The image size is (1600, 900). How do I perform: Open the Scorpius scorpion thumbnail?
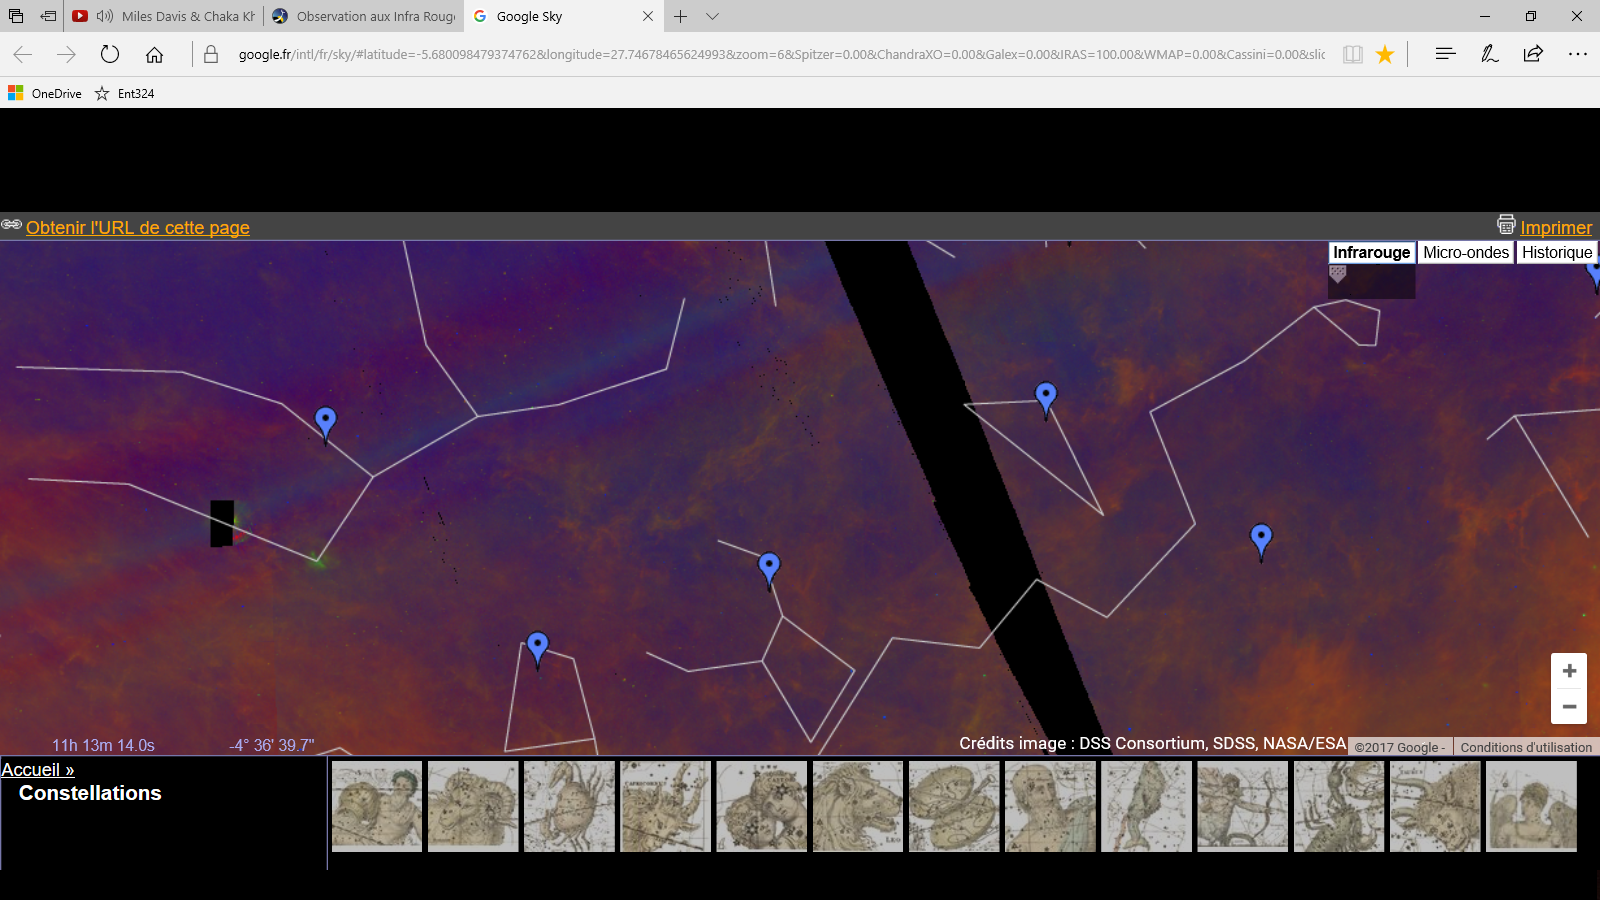1339,807
